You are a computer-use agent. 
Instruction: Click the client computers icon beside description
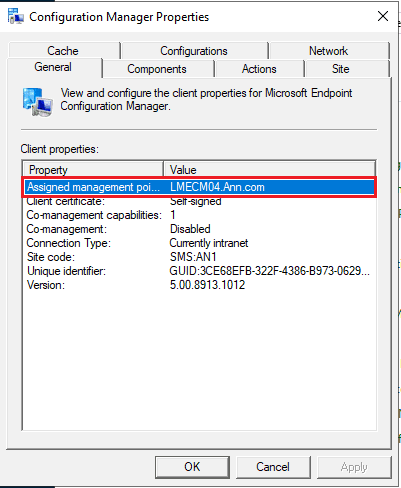click(x=37, y=102)
